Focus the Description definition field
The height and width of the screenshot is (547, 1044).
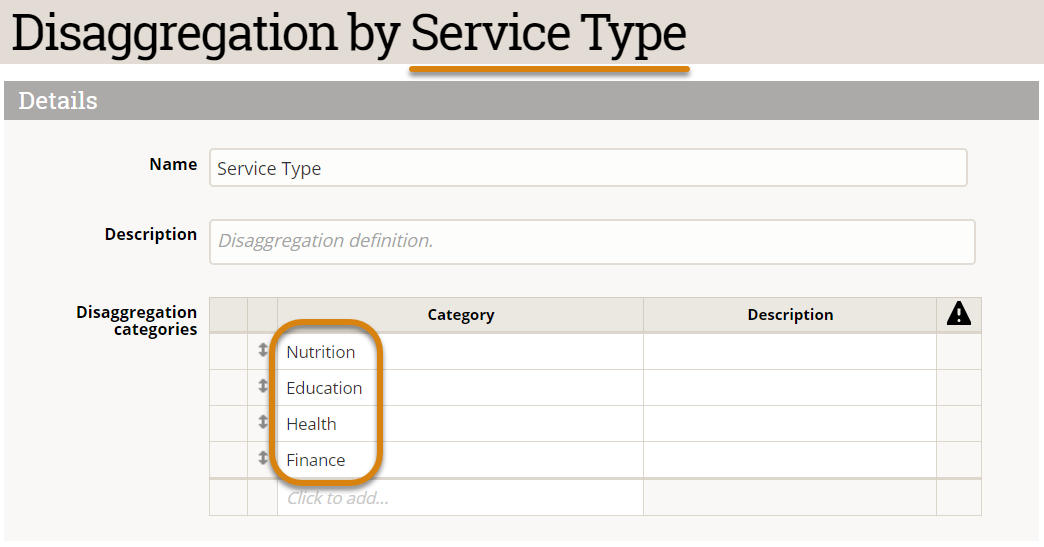point(592,241)
